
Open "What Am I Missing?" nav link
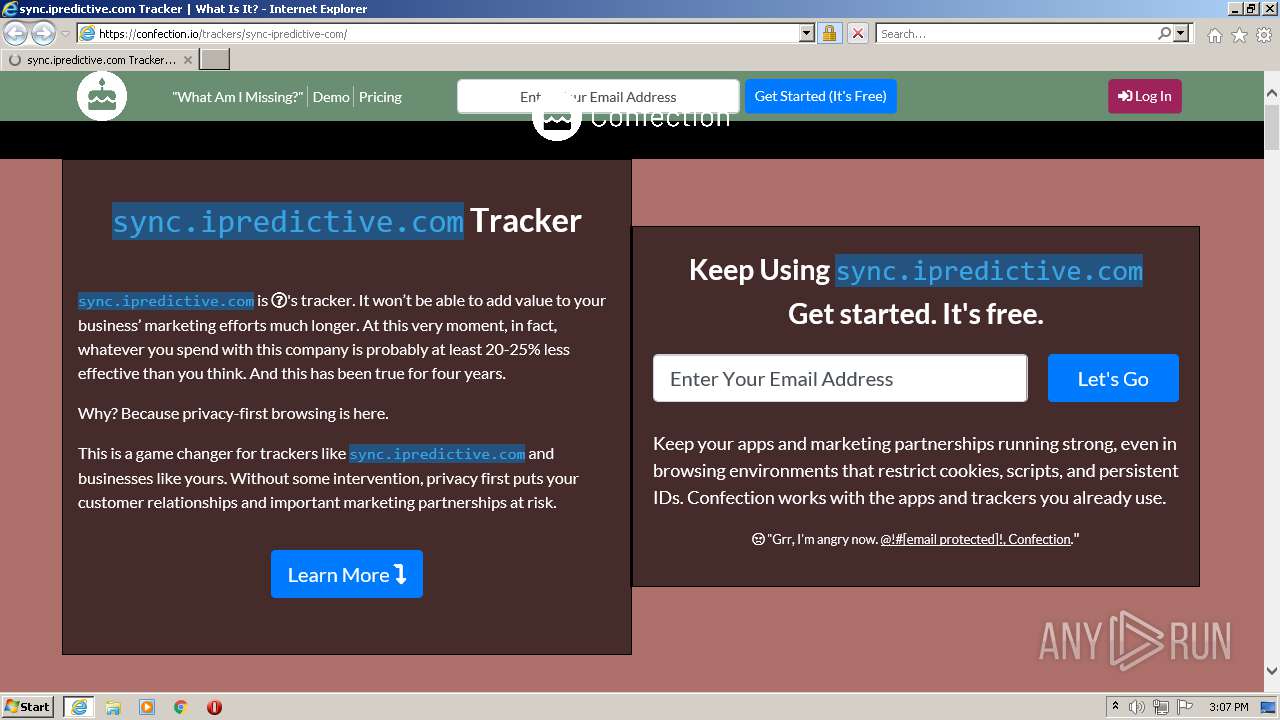pos(237,97)
